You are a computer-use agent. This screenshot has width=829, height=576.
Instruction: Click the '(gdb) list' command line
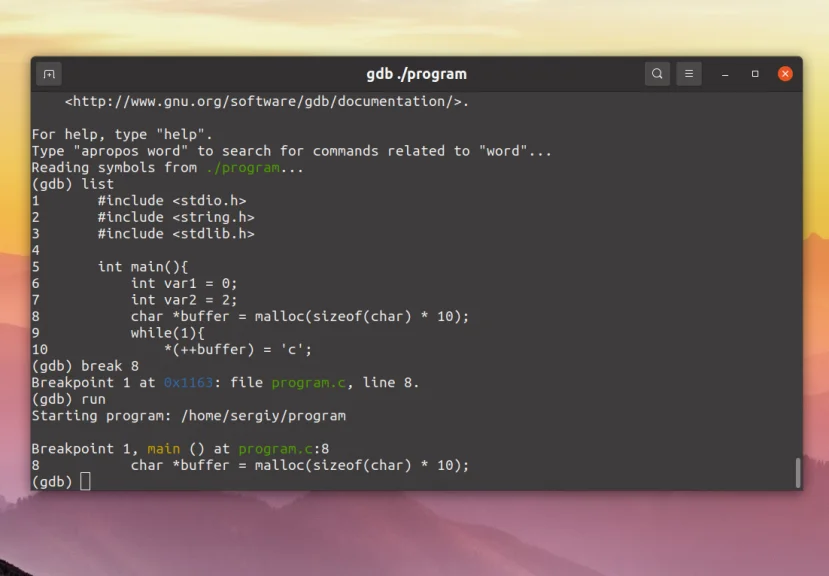(72, 184)
